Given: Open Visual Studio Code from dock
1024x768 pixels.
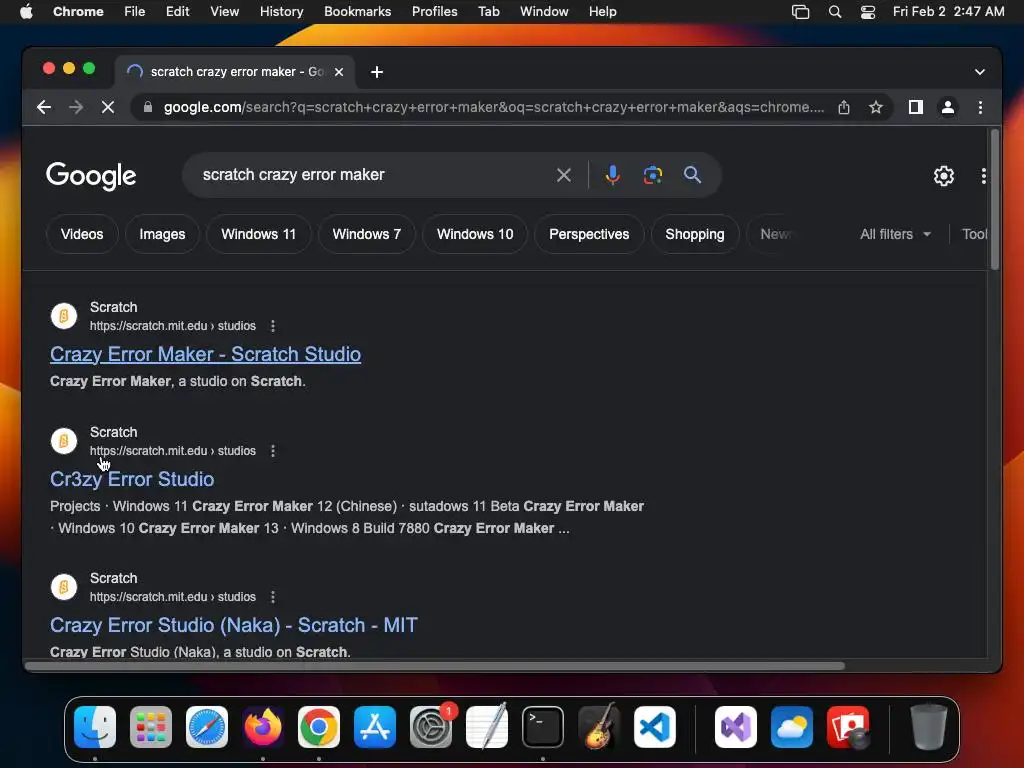Looking at the screenshot, I should tap(655, 727).
